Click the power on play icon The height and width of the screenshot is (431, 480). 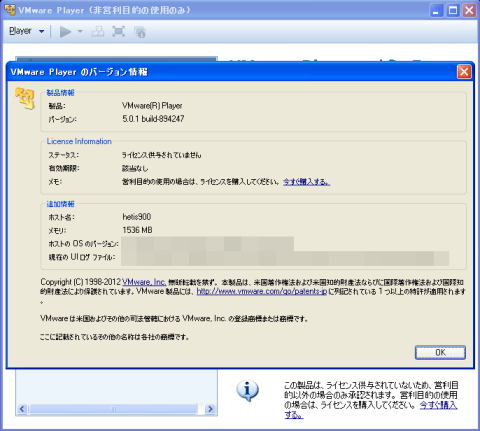(65, 32)
